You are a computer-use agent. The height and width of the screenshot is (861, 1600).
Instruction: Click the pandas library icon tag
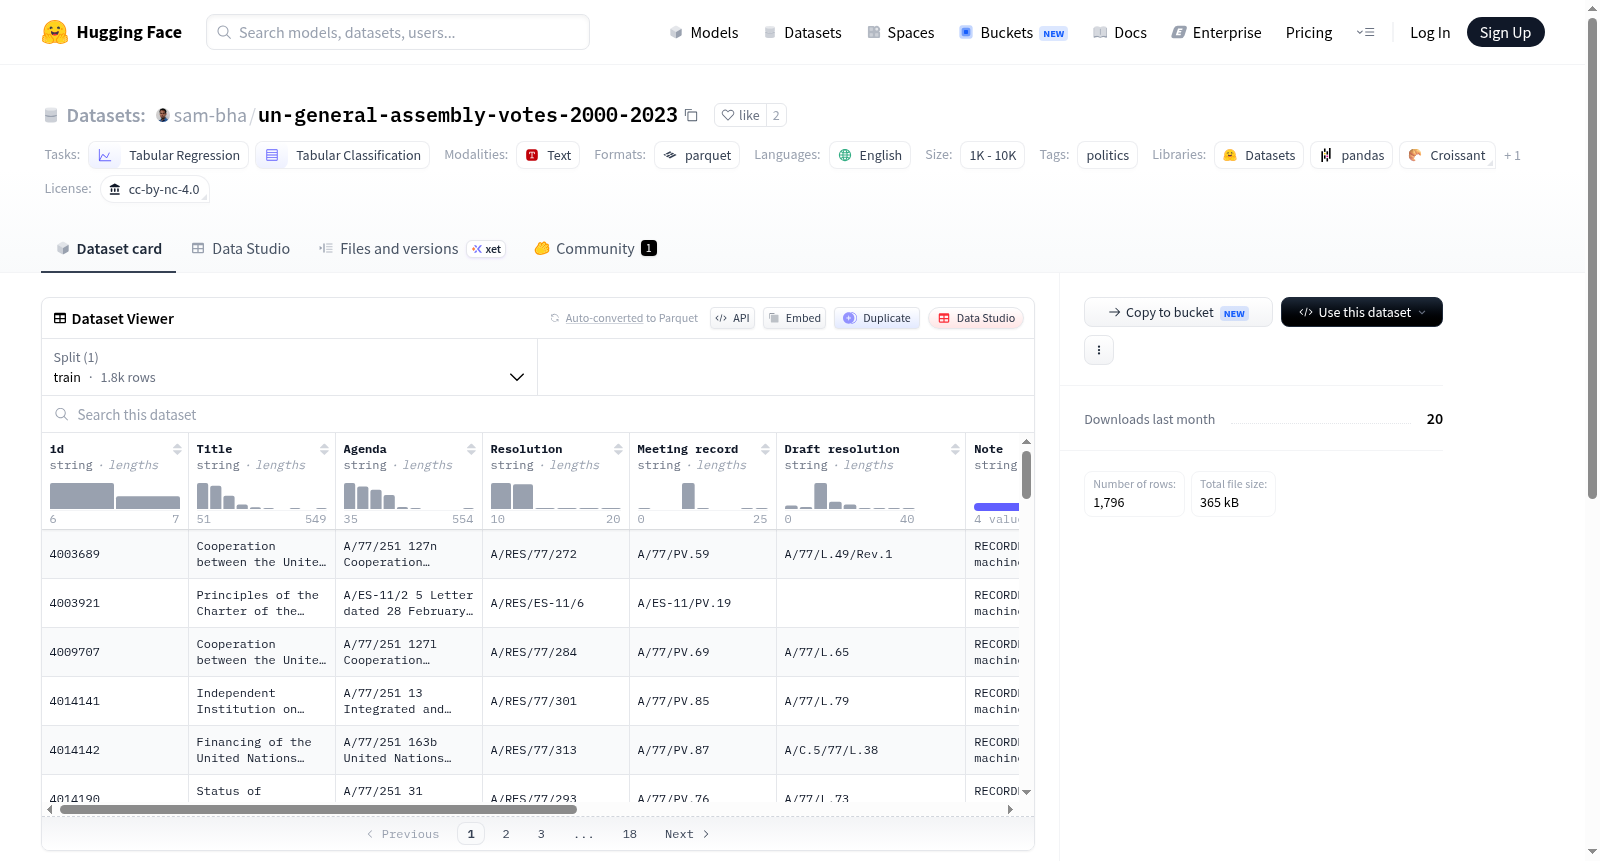pos(1326,155)
